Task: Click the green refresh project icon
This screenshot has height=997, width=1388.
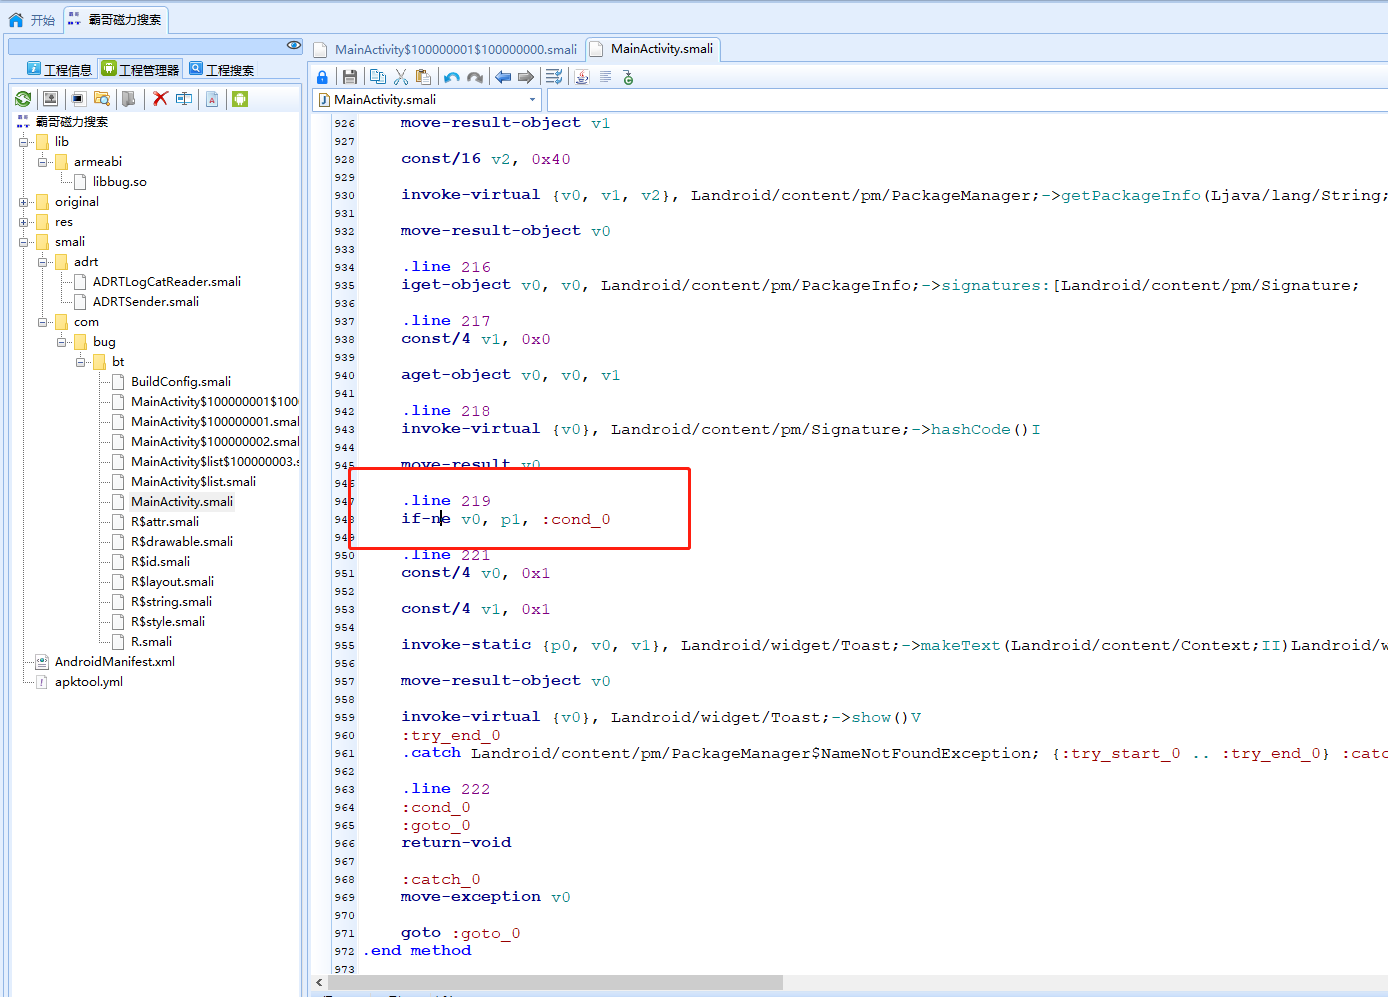Action: pyautogui.click(x=23, y=99)
